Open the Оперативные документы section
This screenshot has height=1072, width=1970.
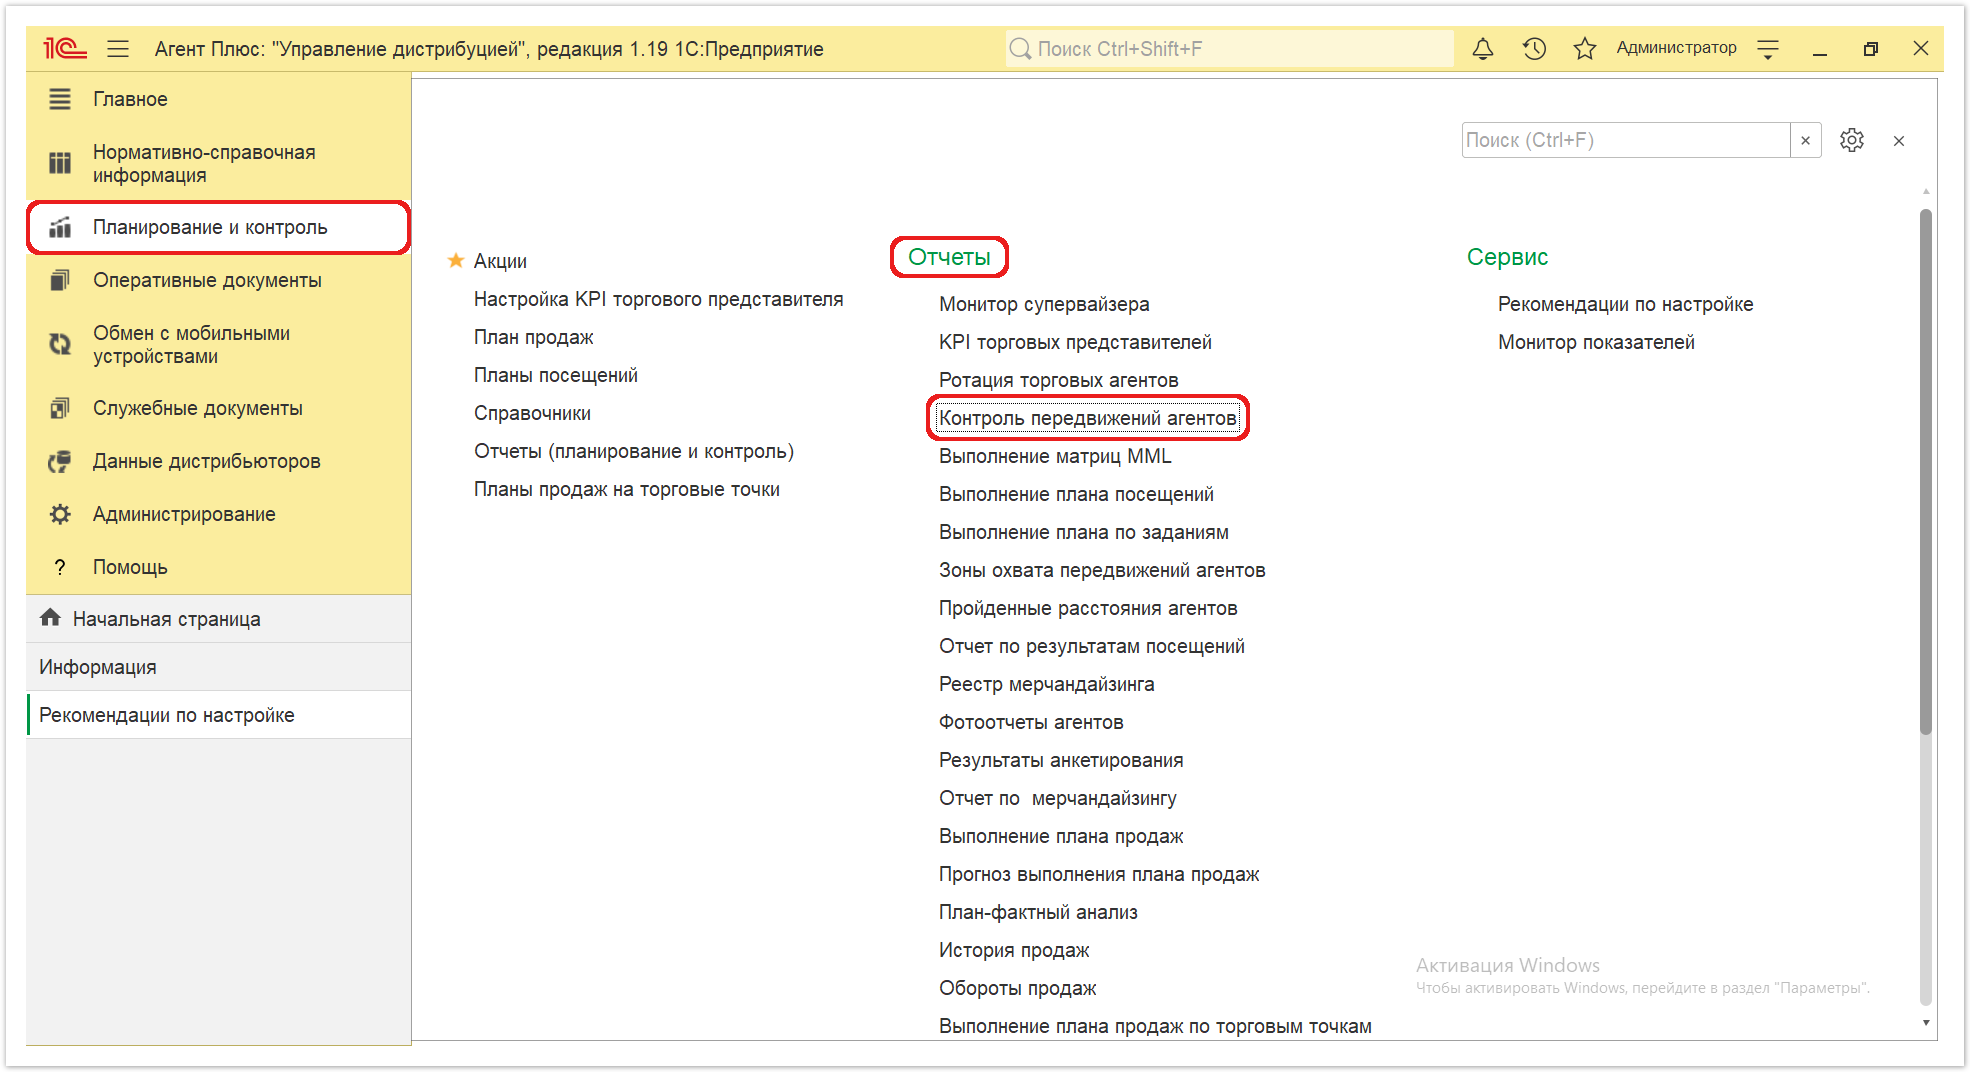tap(219, 280)
